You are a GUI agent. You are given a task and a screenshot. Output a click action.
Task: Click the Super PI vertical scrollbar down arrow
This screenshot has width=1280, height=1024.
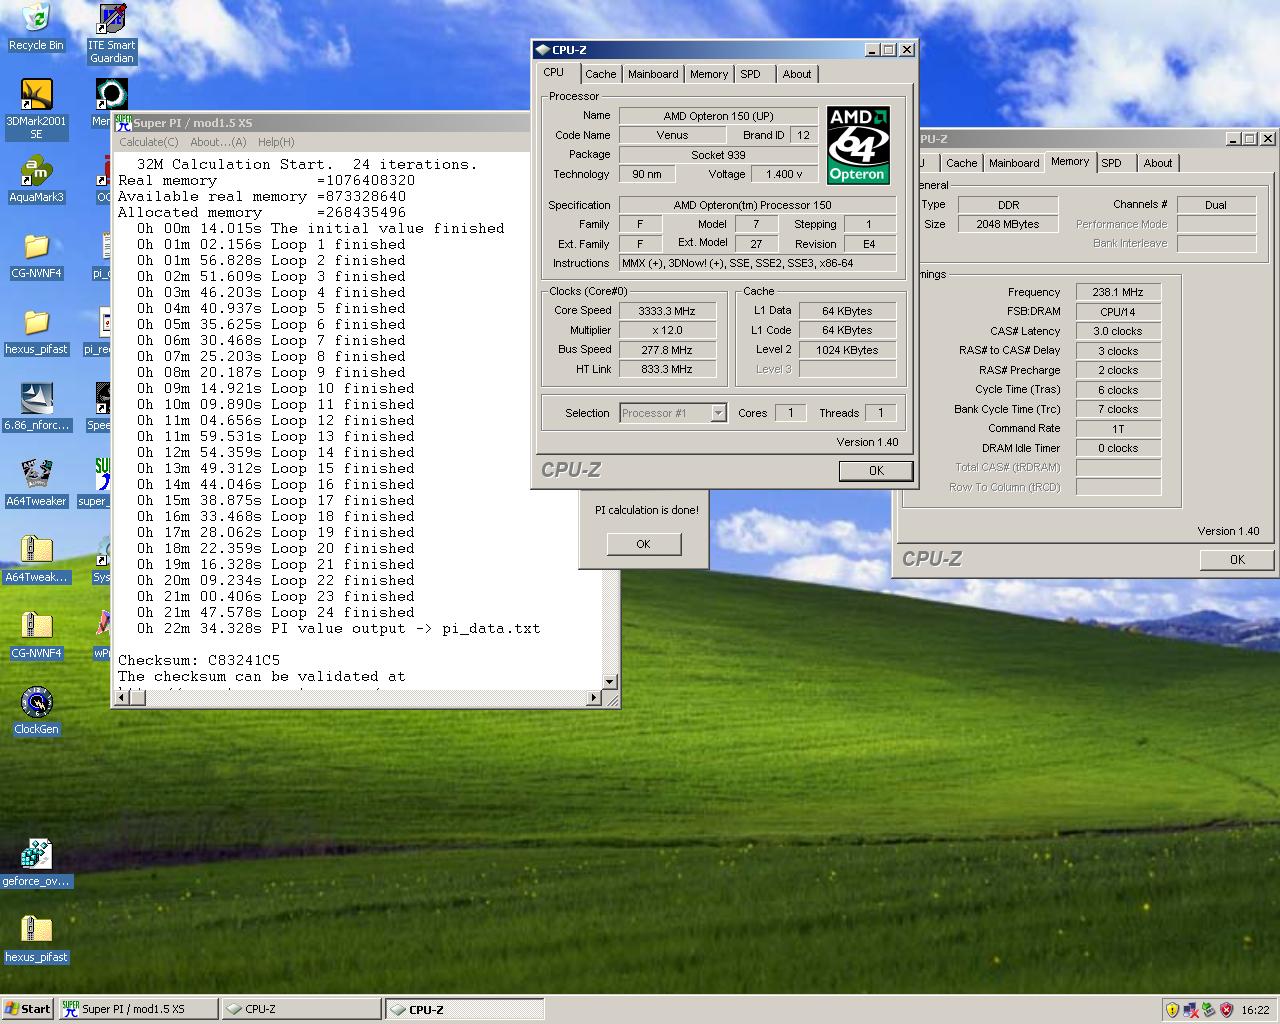pyautogui.click(x=609, y=681)
